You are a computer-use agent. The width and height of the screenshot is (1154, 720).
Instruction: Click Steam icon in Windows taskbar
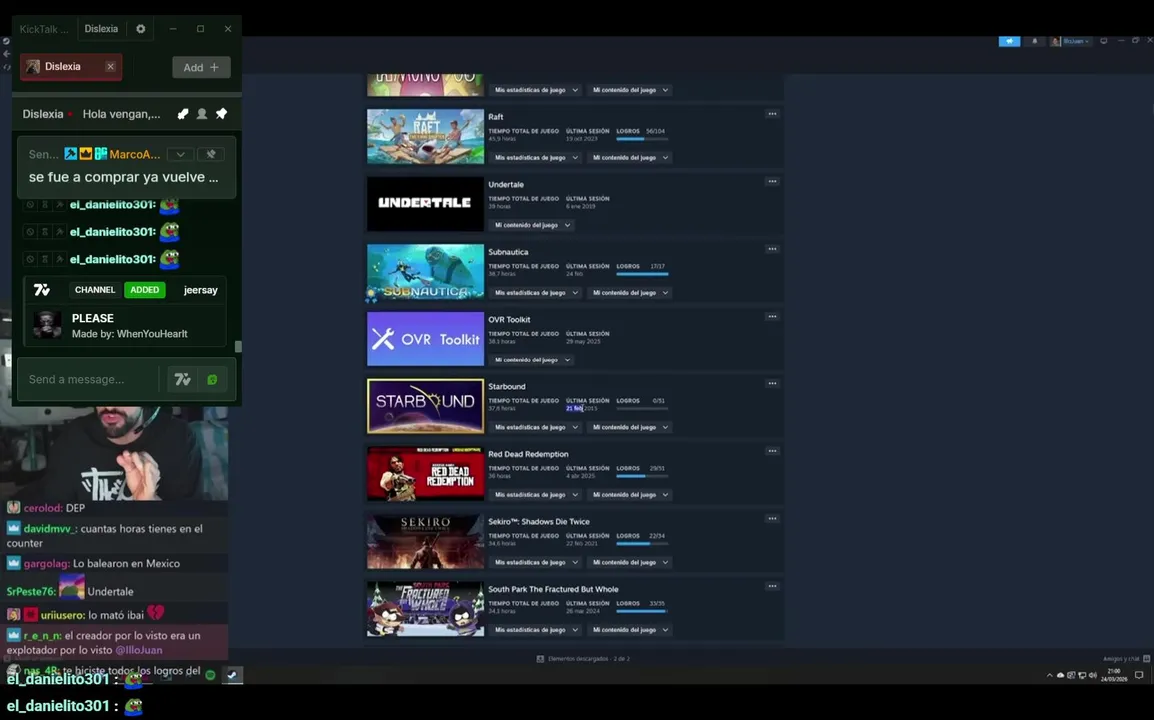point(233,674)
